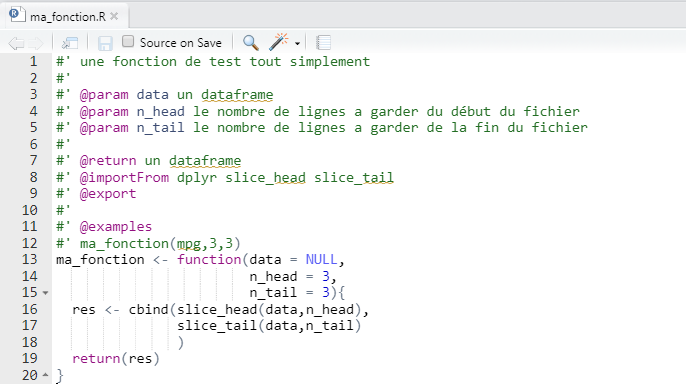This screenshot has width=686, height=384.
Task: Collapse the function fold on line 15
Action: [46, 293]
